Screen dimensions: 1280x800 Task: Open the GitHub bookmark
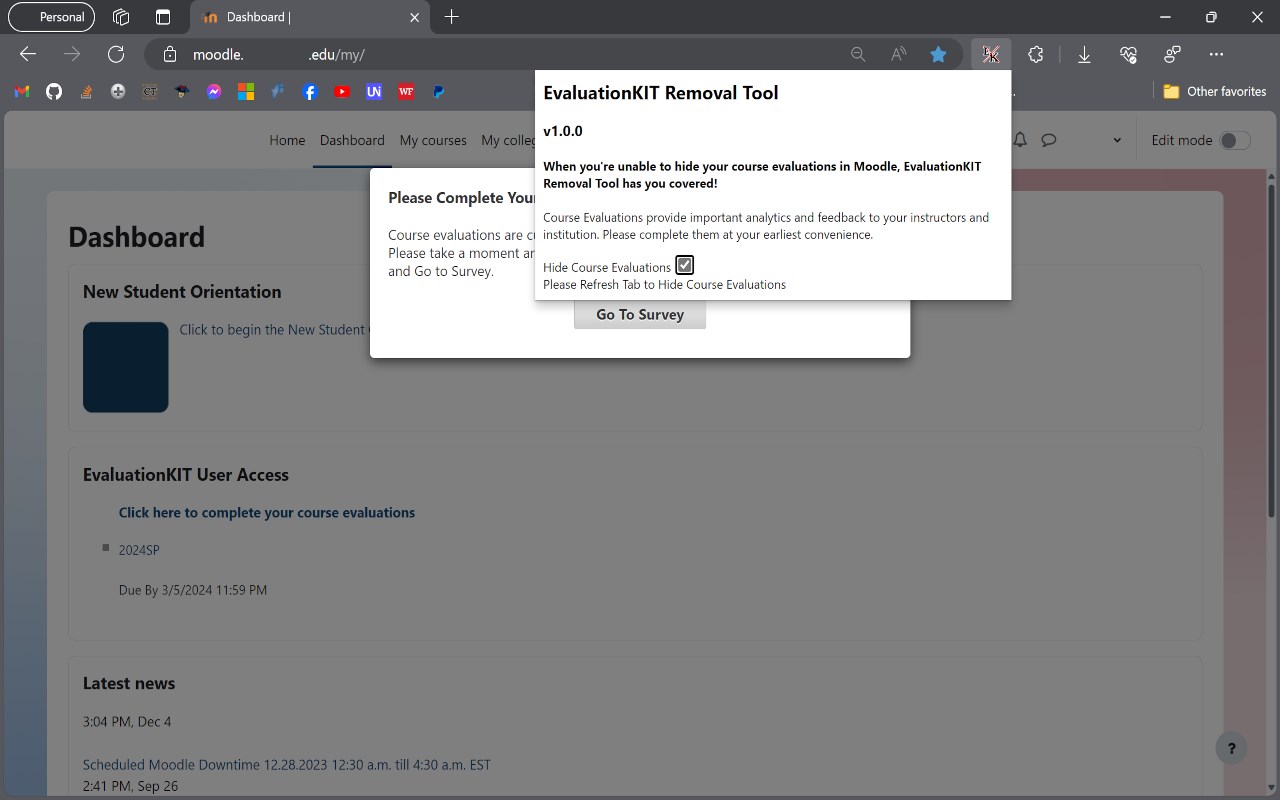coord(54,91)
